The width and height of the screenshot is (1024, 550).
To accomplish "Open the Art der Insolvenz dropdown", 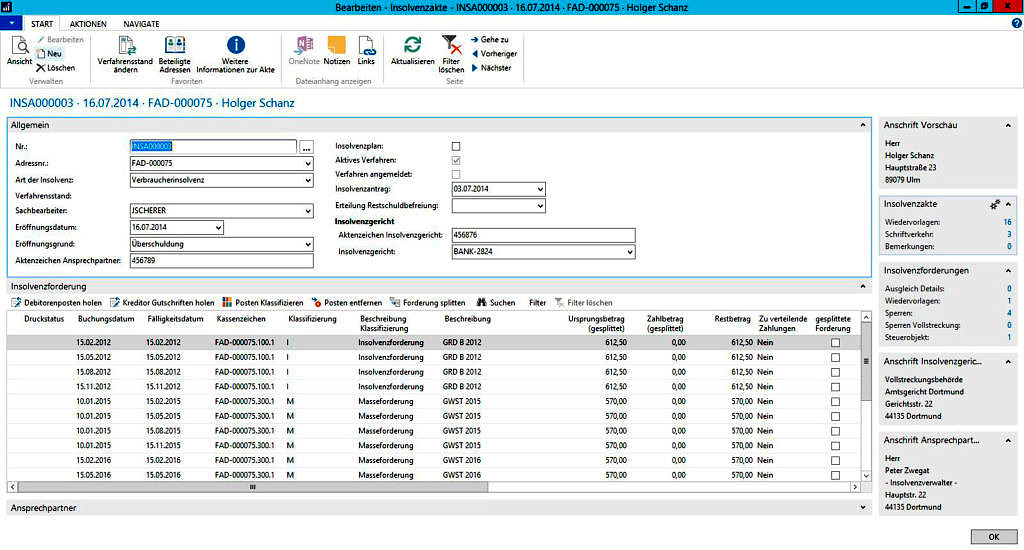I will tap(307, 180).
